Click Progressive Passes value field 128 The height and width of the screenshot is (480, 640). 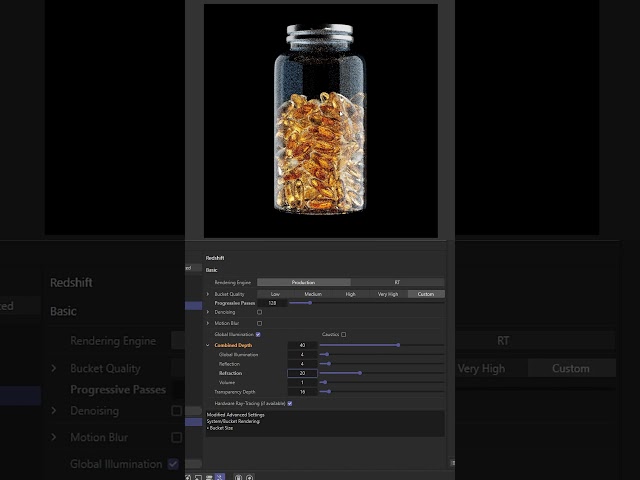click(x=272, y=303)
